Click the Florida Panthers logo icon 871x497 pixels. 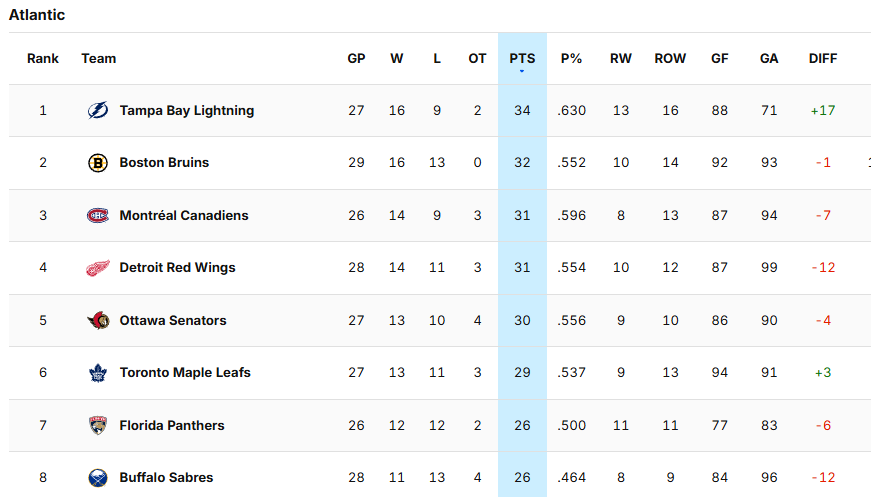pos(98,426)
